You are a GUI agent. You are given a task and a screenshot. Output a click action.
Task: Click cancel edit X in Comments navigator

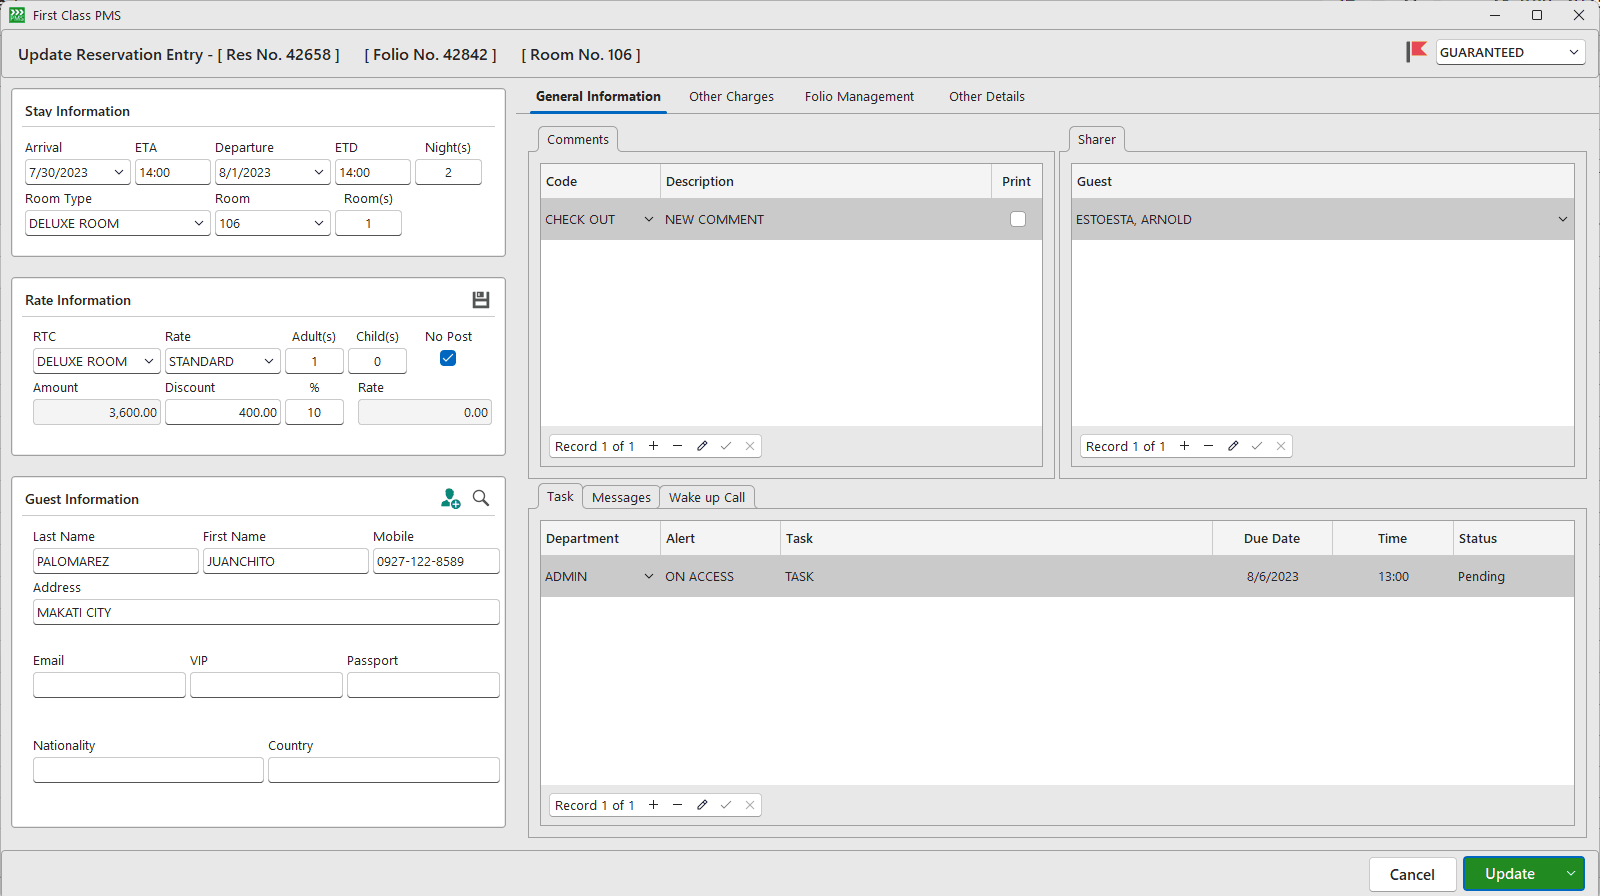(x=750, y=446)
